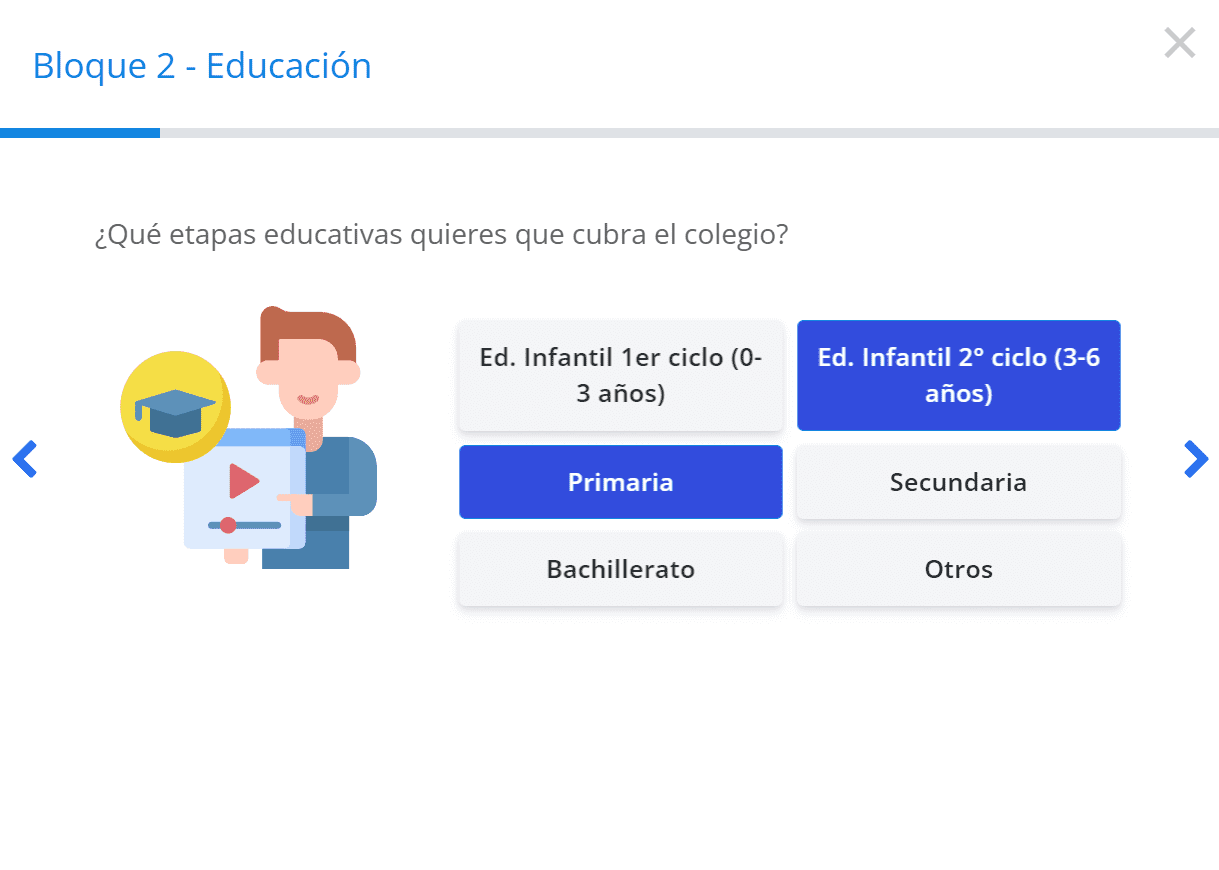Enable the Secundaria stage option
Screen dimensions: 1219x870
[958, 482]
